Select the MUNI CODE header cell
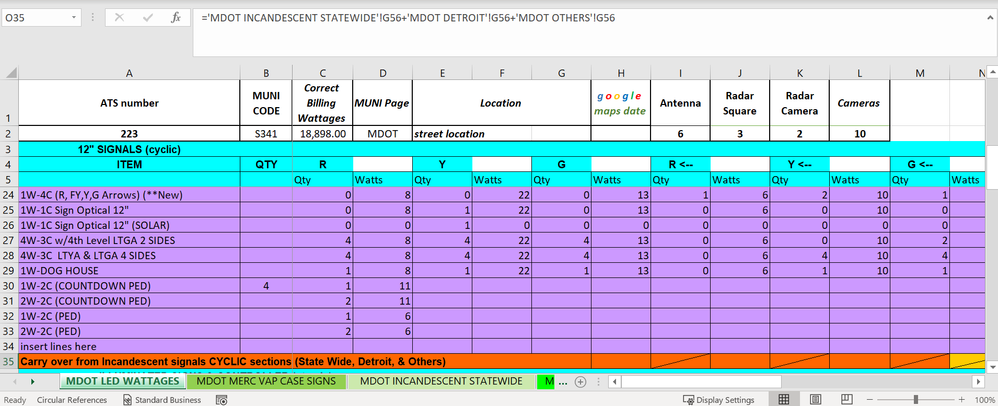998x406 pixels. pyautogui.click(x=266, y=102)
